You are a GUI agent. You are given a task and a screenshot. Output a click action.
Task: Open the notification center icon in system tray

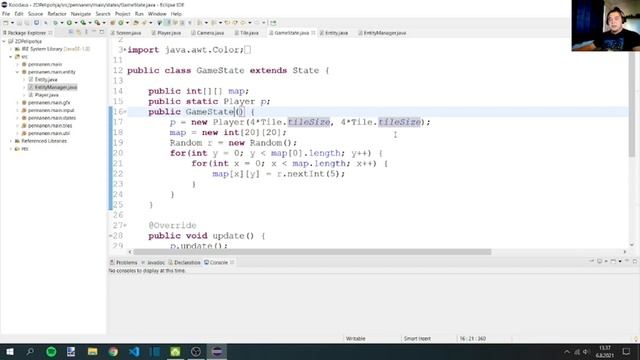click(x=627, y=352)
